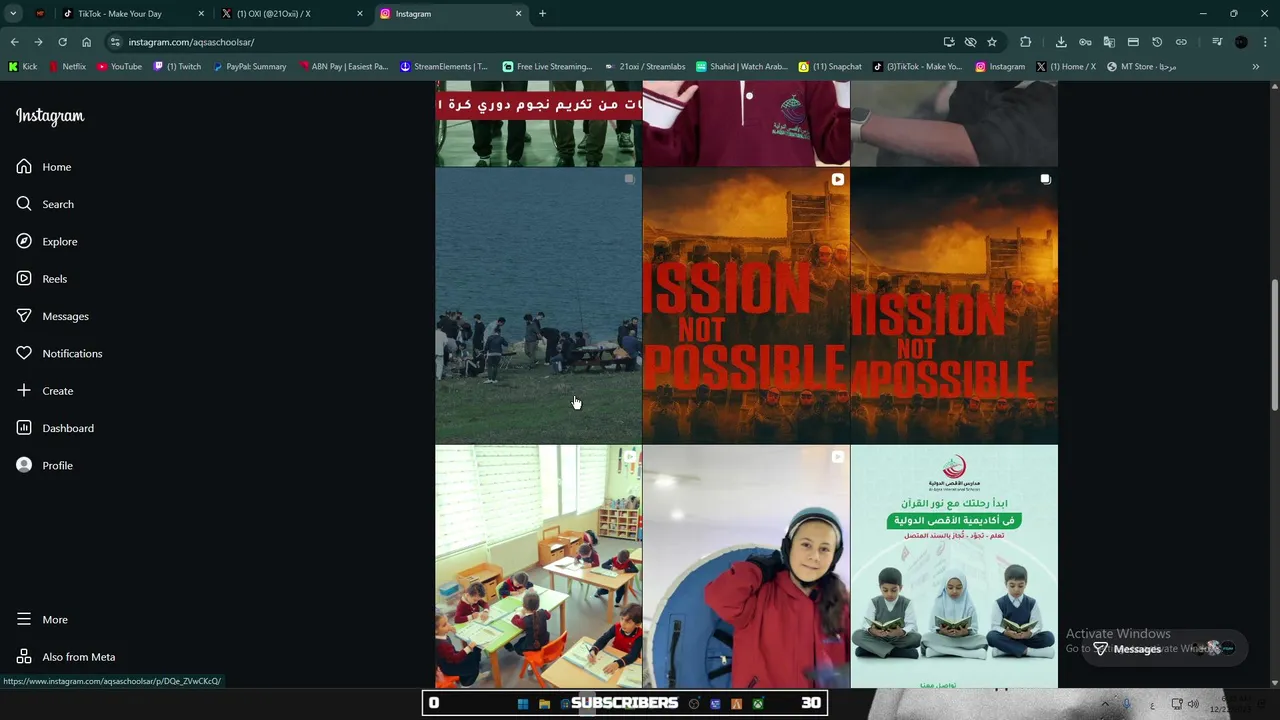Image resolution: width=1280 pixels, height=720 pixels.
Task: Go forward in browser history
Action: click(38, 42)
